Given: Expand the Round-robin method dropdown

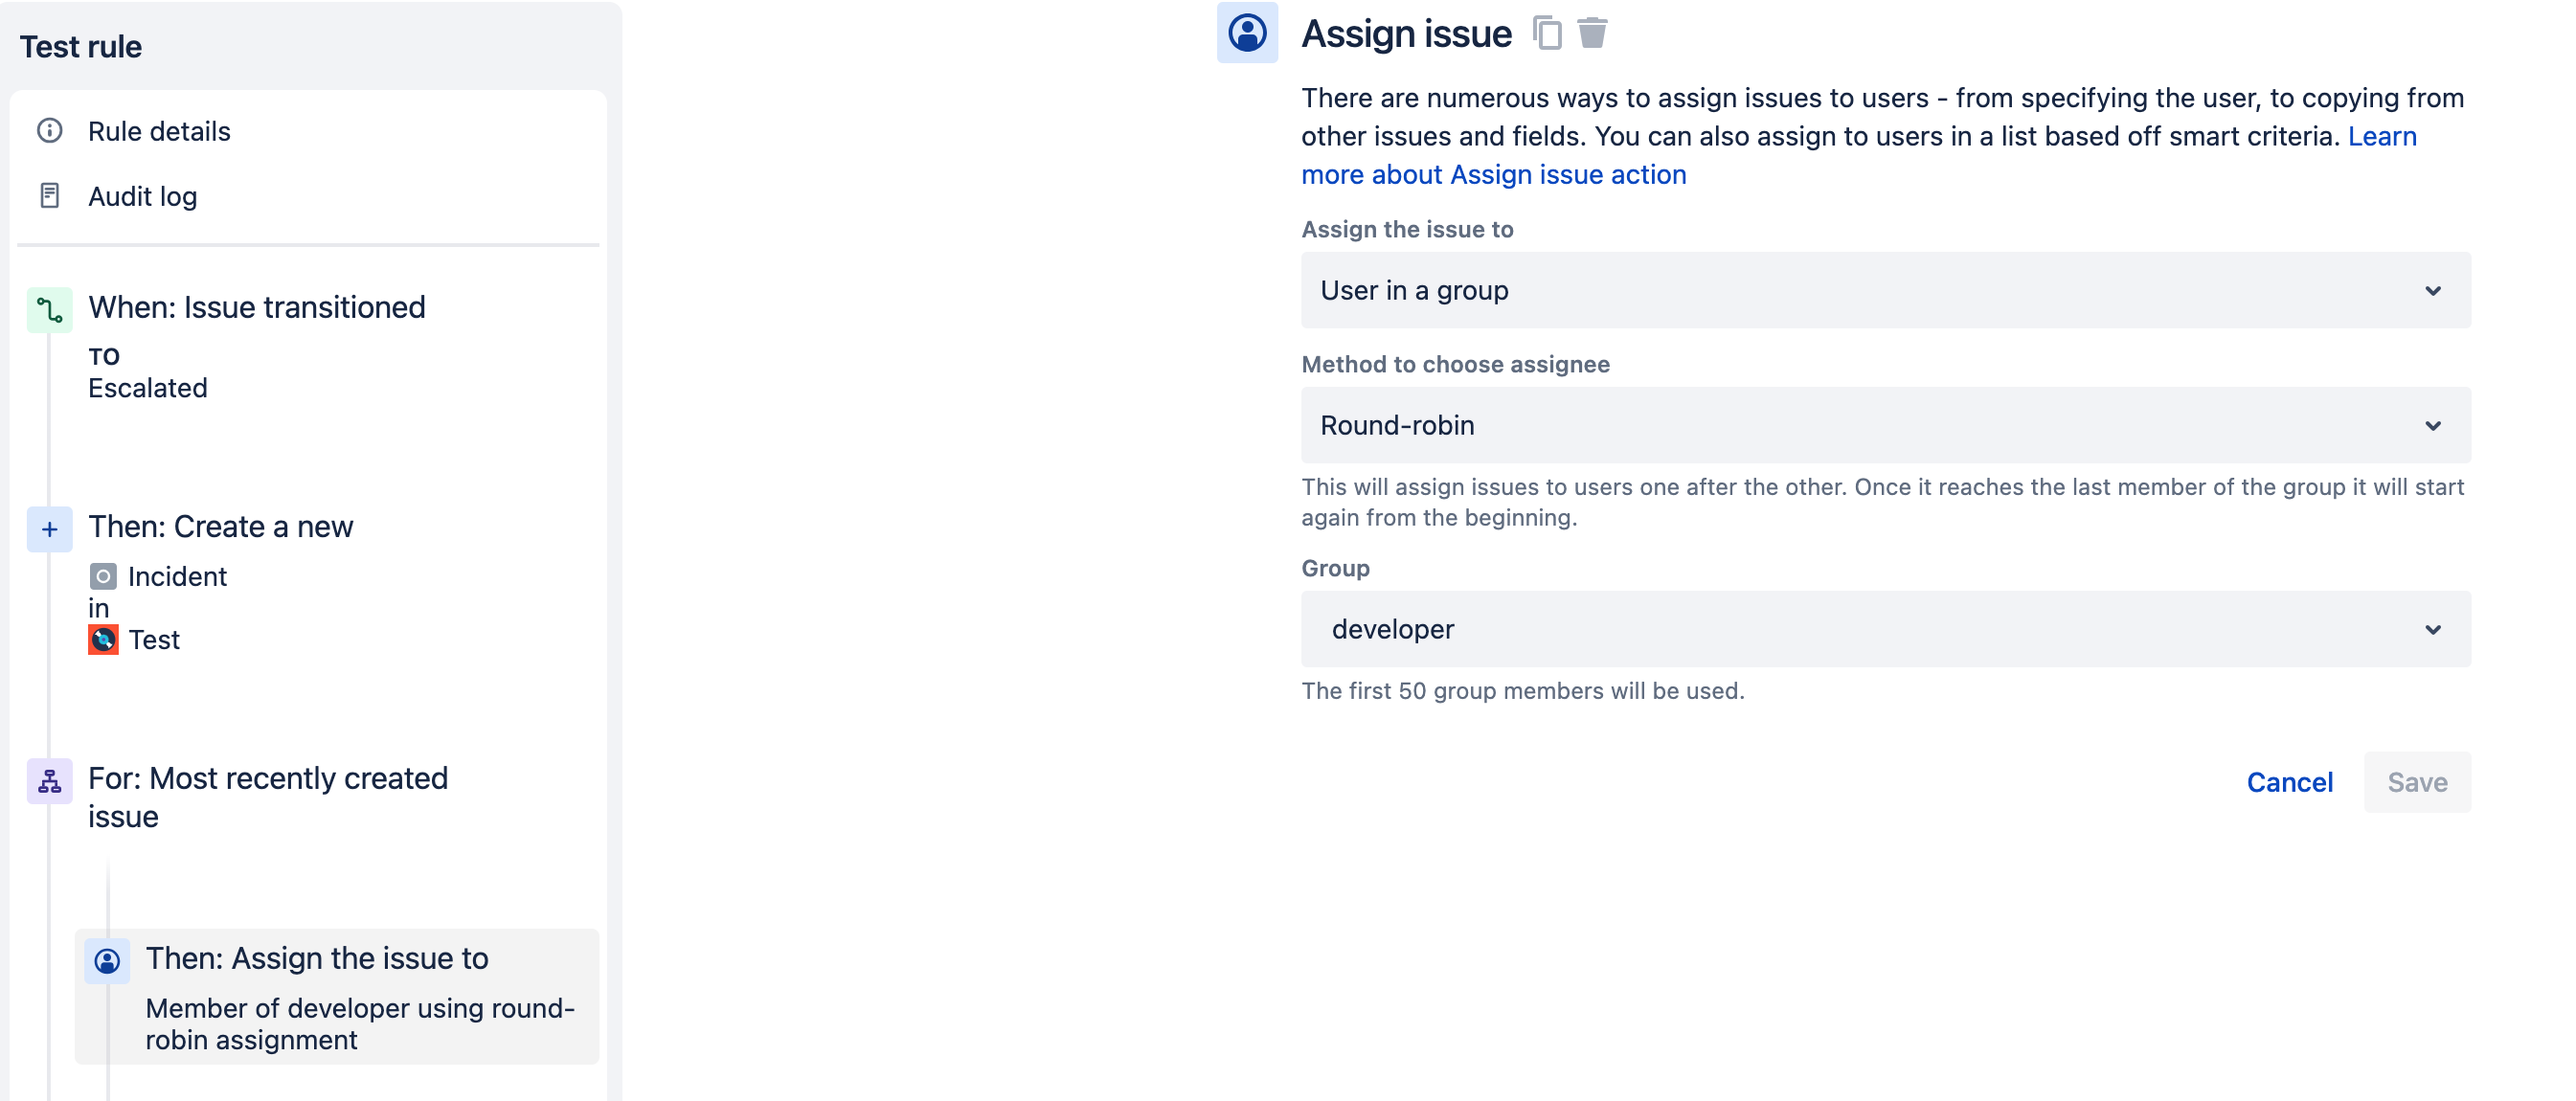Looking at the screenshot, I should (1885, 425).
